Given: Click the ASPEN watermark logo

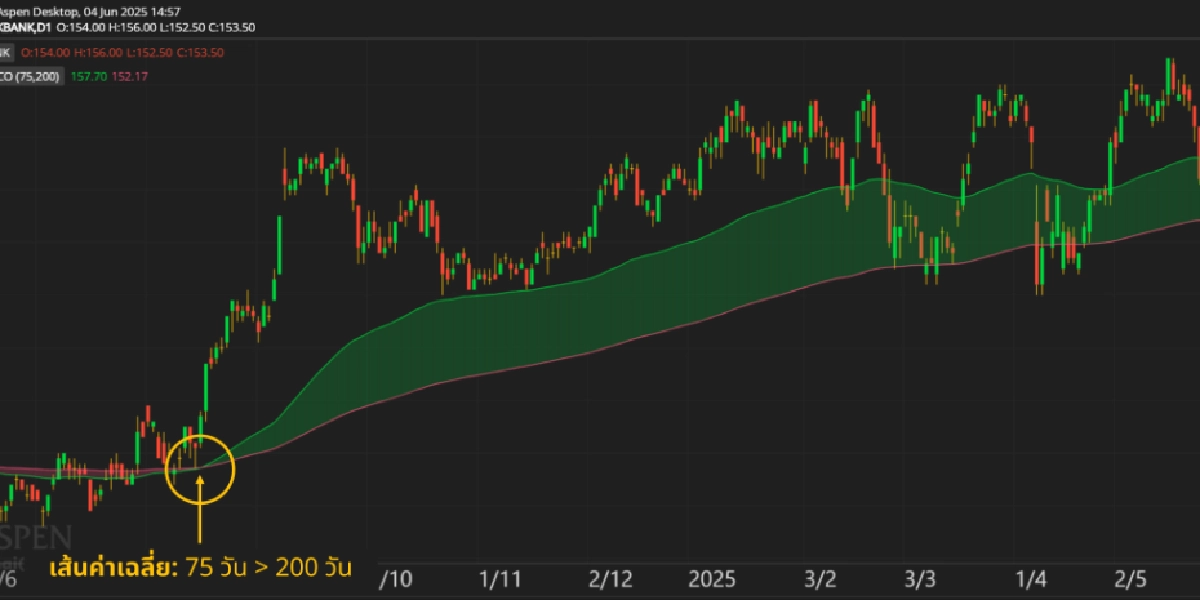Looking at the screenshot, I should 35,535.
